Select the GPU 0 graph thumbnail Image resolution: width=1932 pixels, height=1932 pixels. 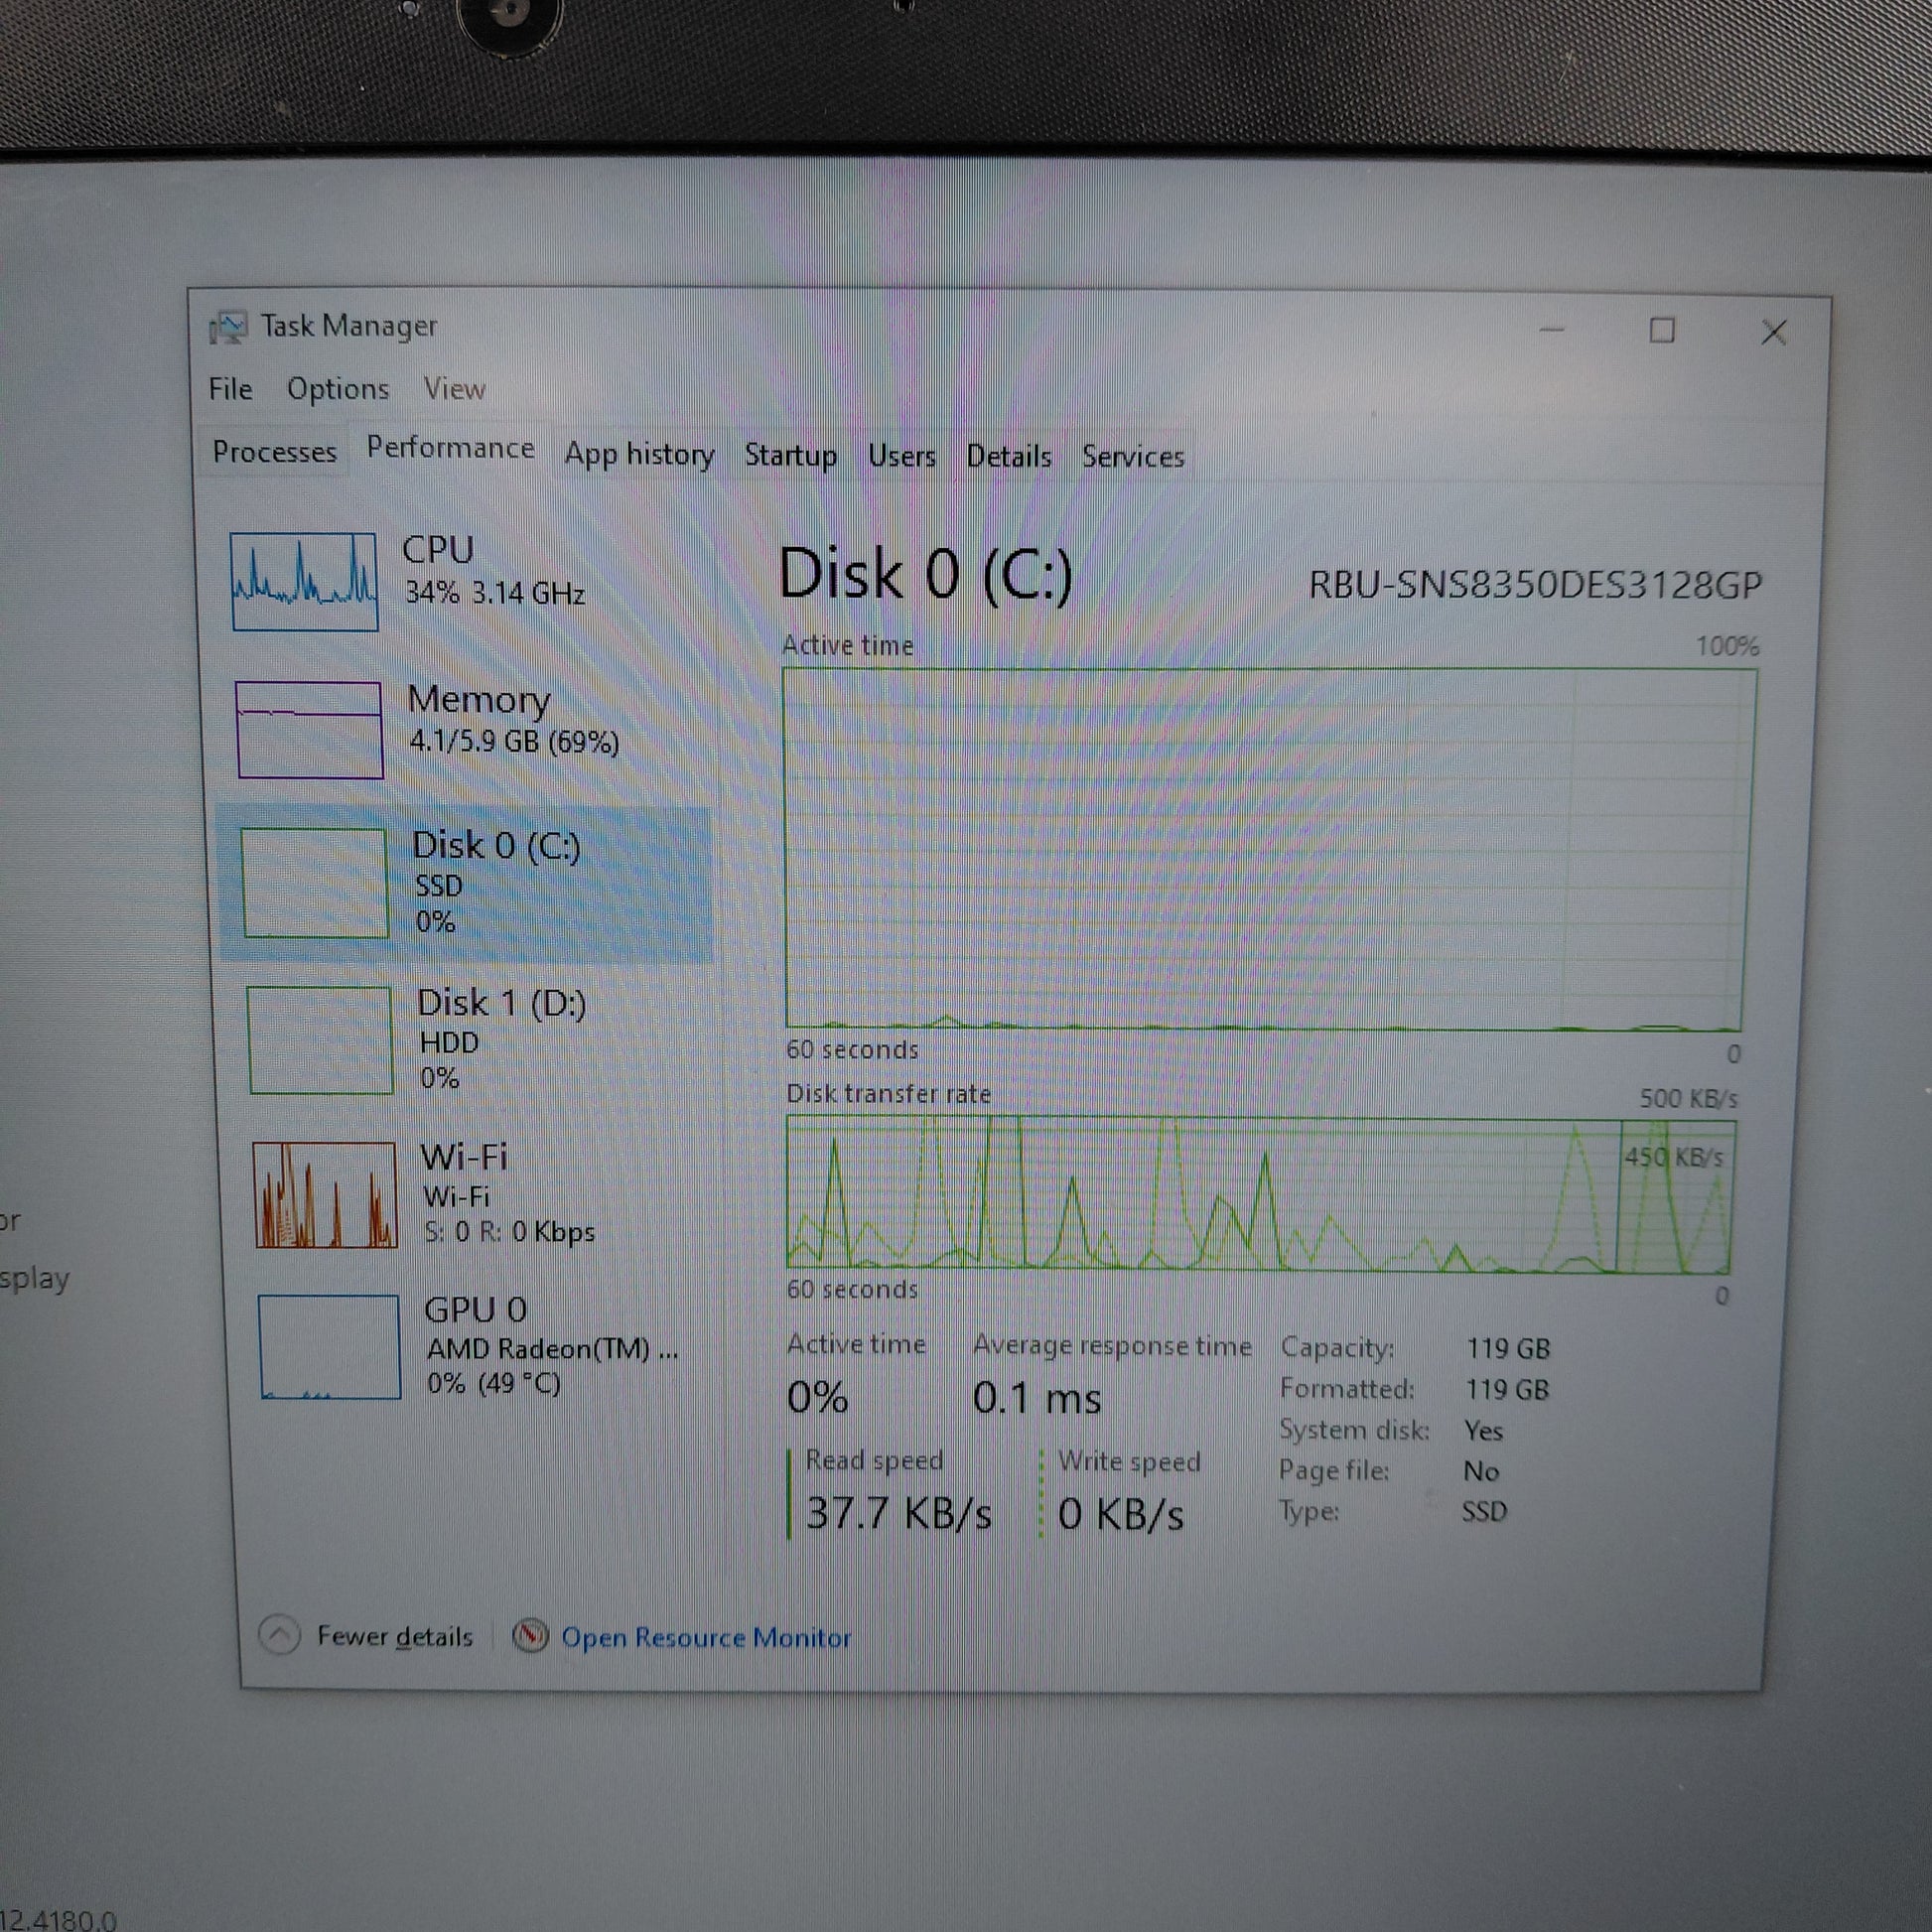[x=329, y=1346]
